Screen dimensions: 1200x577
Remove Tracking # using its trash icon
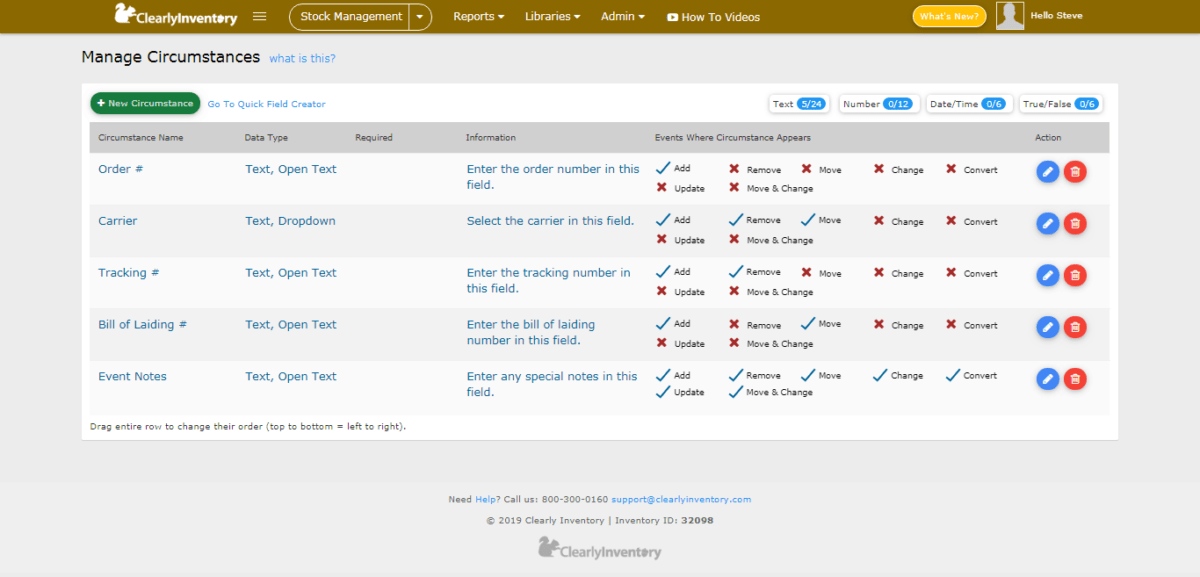[1075, 275]
